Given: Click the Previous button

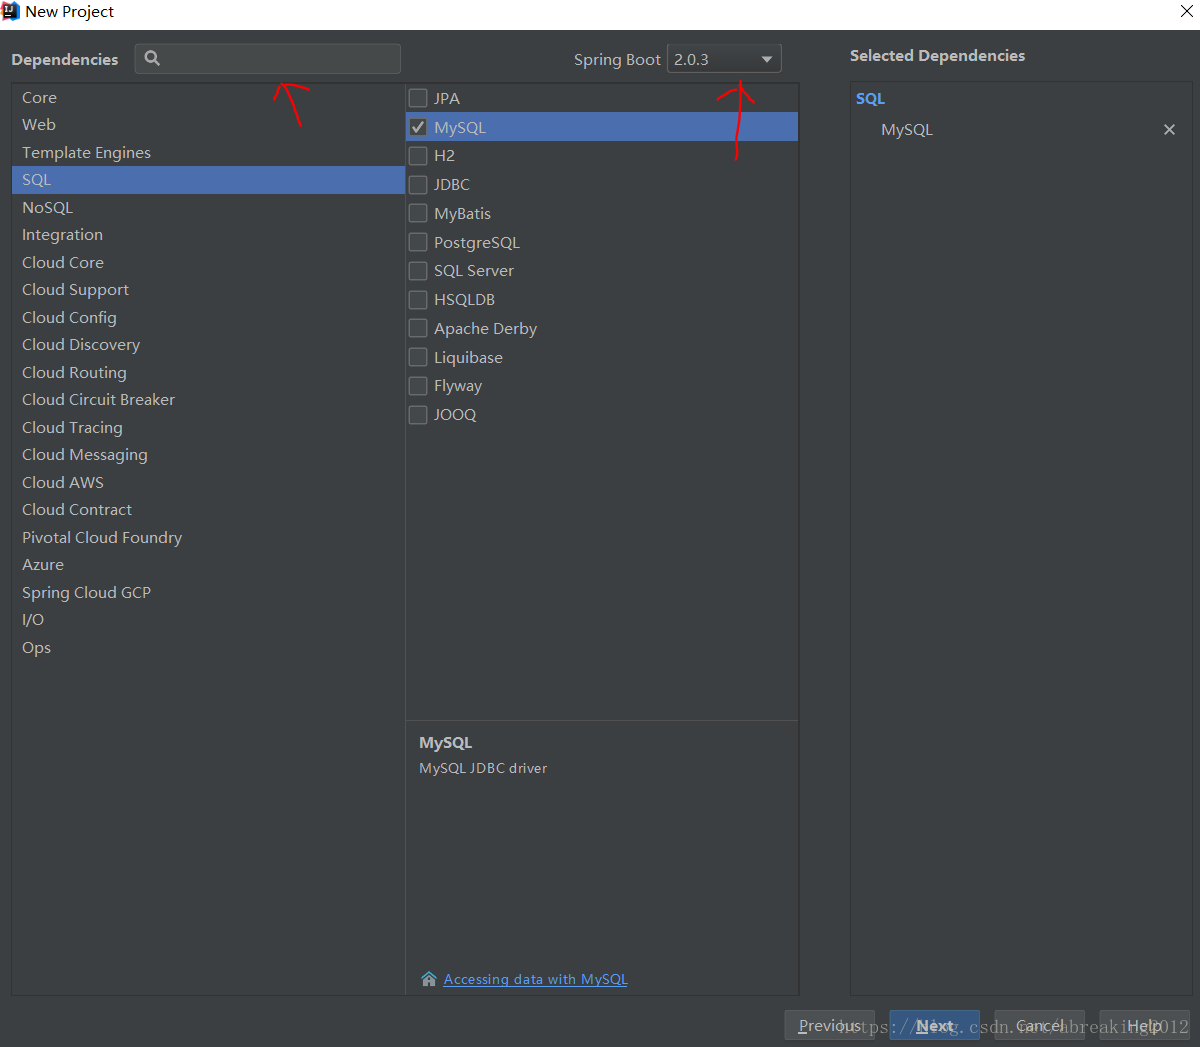Looking at the screenshot, I should click(x=829, y=1025).
